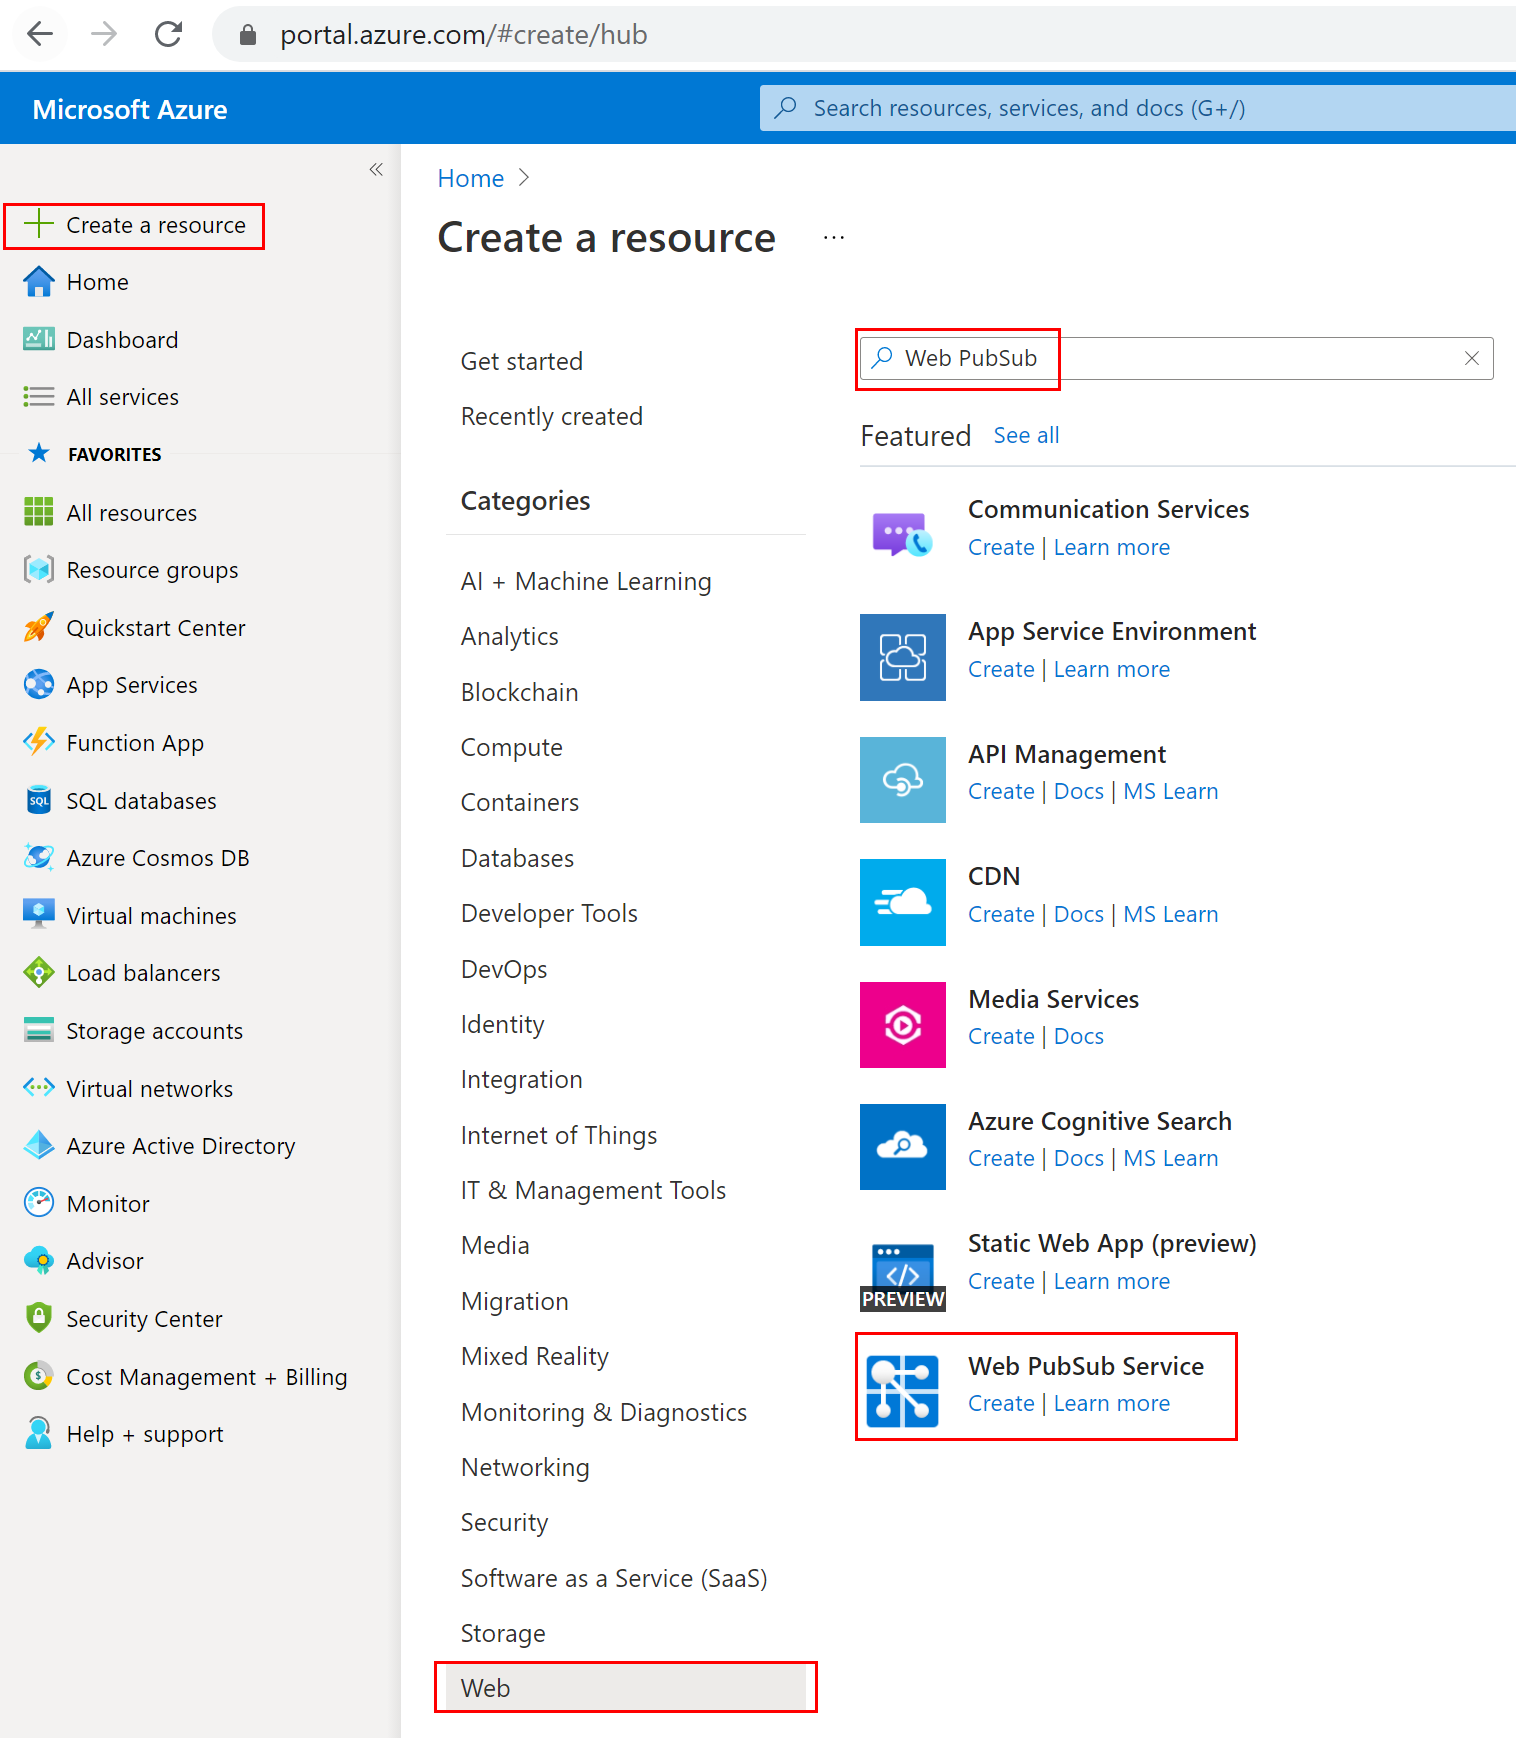1516x1738 pixels.
Task: Open the See all featured link
Action: (1026, 436)
